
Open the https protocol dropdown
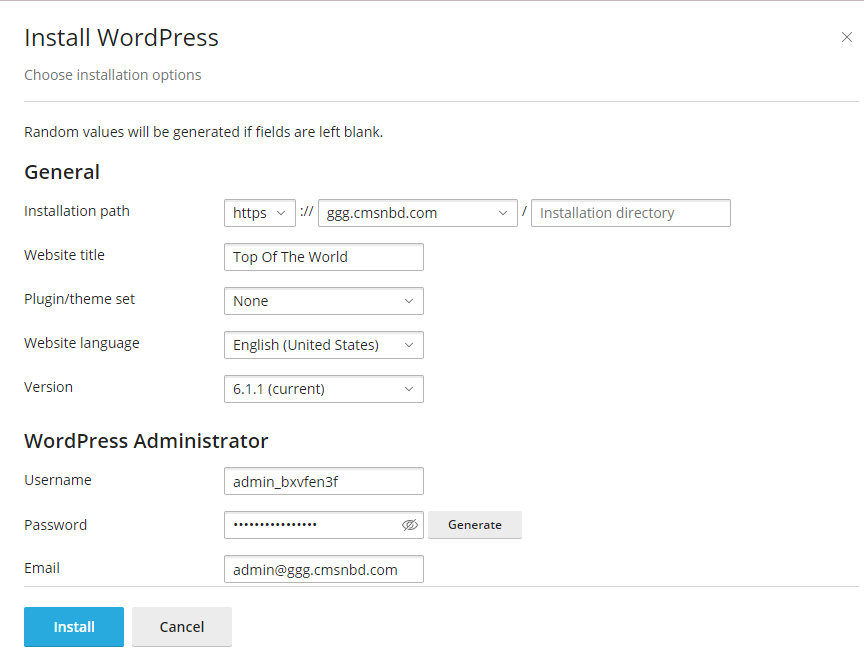tap(260, 213)
